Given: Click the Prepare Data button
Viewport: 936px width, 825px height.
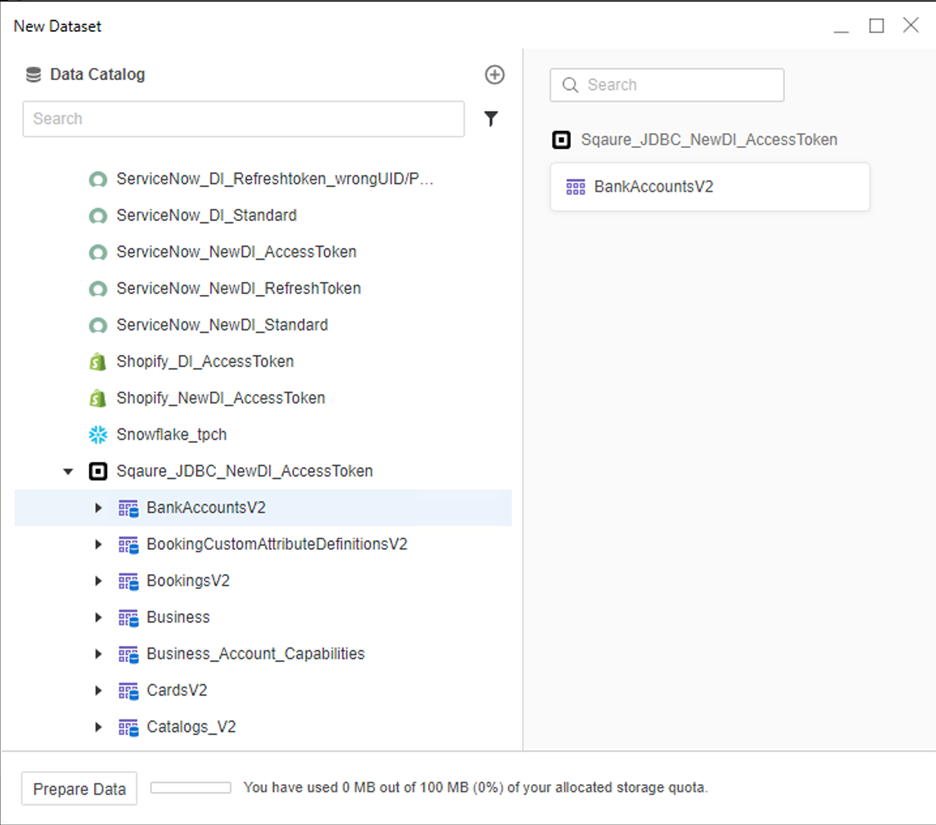Looking at the screenshot, I should pyautogui.click(x=79, y=789).
